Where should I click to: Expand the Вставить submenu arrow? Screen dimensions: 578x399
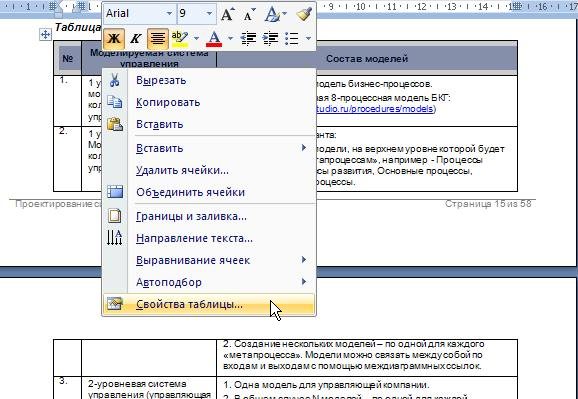tap(304, 148)
